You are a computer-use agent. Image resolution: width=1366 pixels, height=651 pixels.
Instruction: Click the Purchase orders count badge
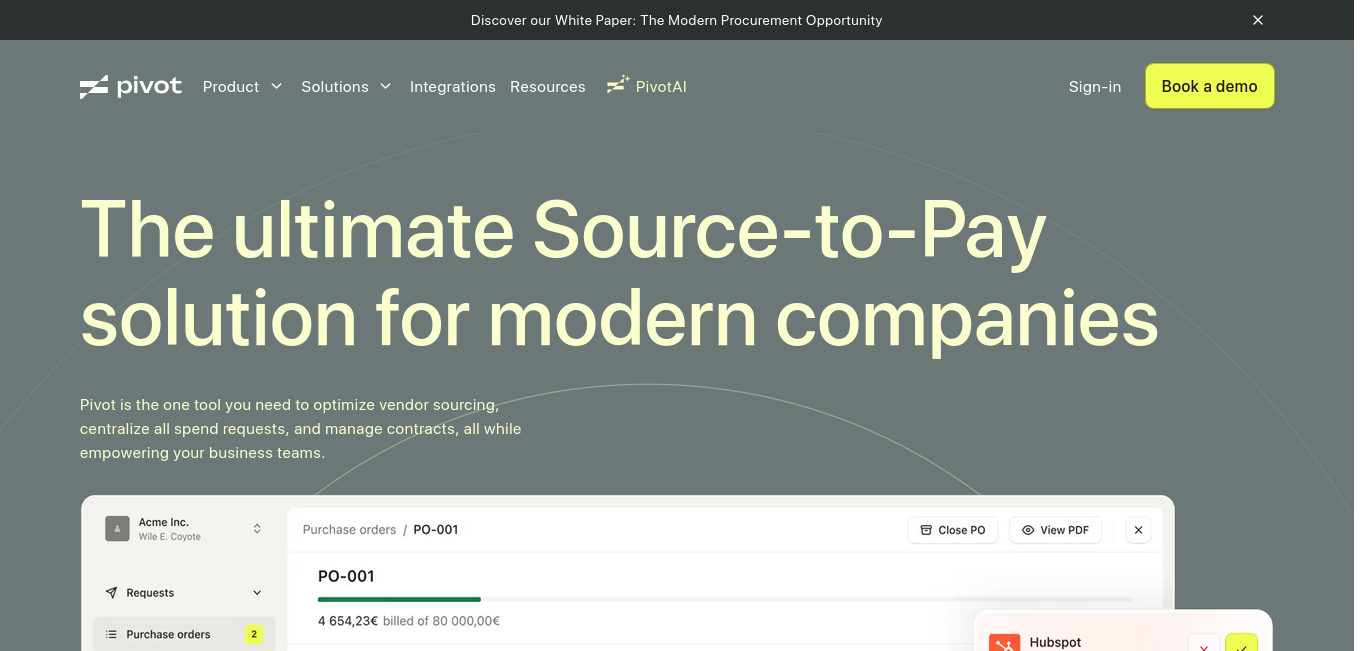(254, 634)
